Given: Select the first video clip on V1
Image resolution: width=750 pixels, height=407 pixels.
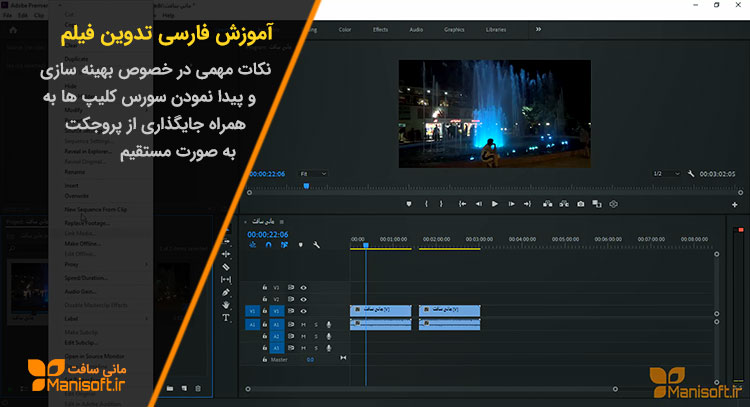Looking at the screenshot, I should tap(380, 310).
